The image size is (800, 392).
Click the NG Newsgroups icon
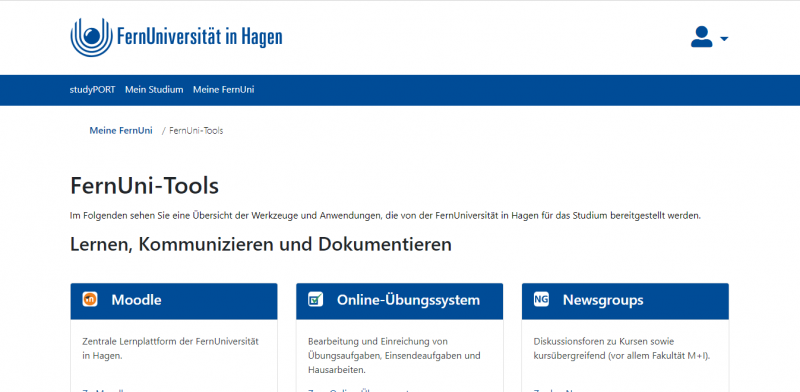[x=541, y=299]
